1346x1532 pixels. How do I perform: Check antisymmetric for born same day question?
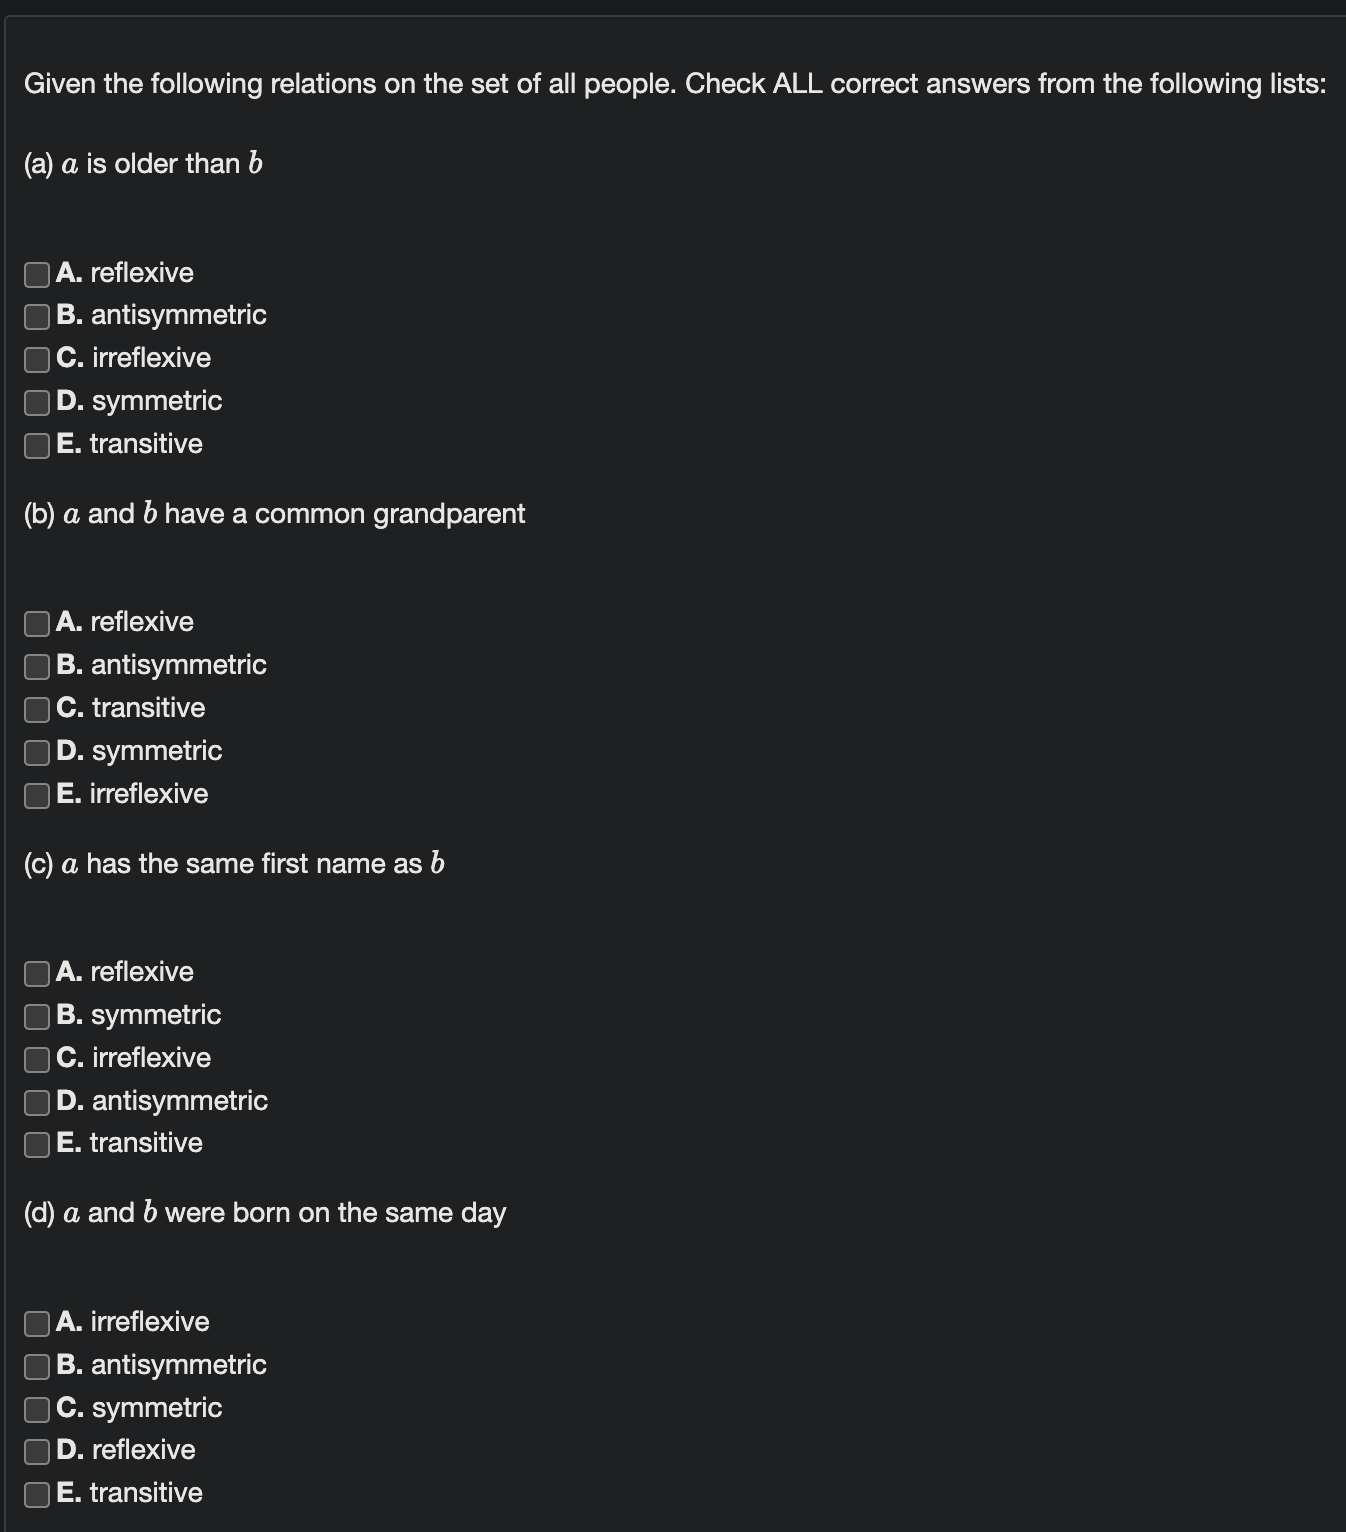pos(35,1367)
